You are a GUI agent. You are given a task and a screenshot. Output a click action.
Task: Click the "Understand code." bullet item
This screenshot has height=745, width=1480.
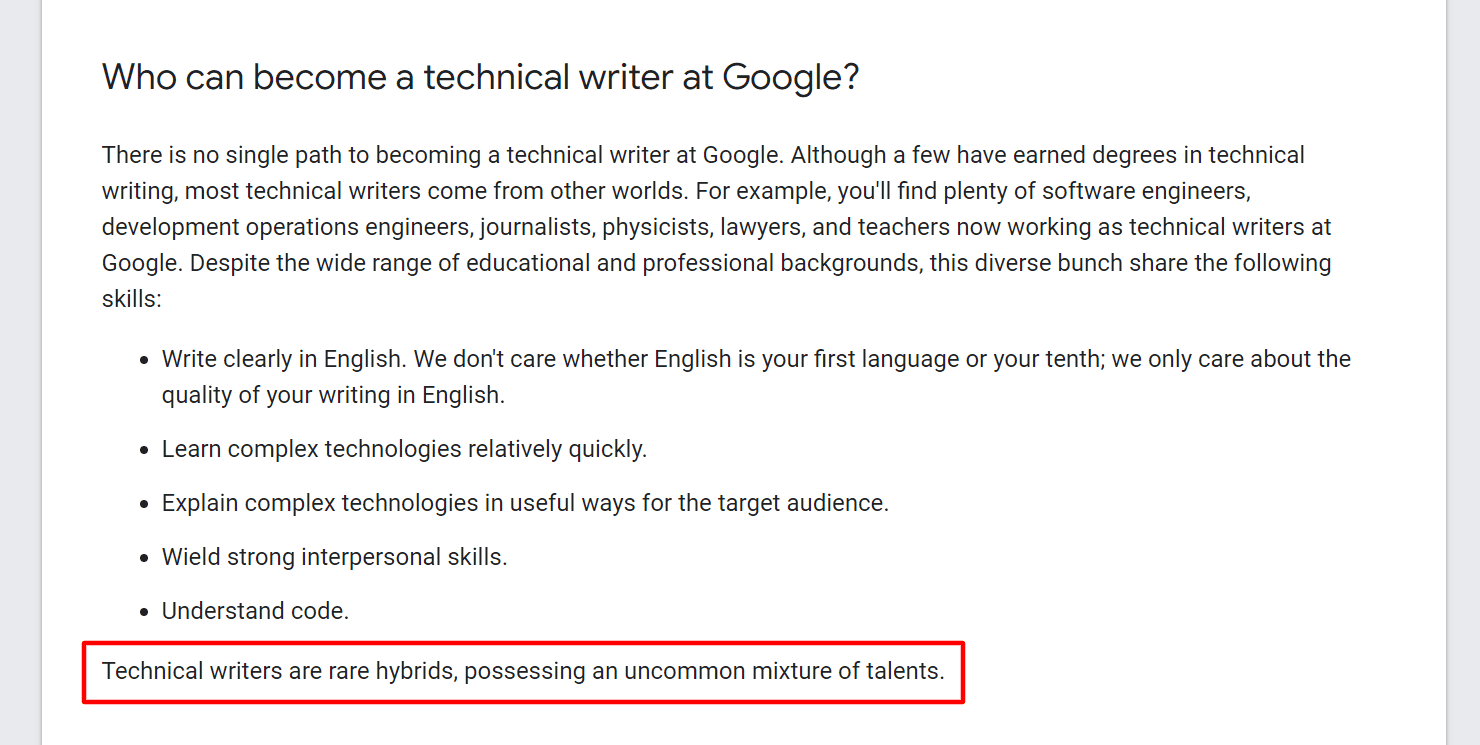click(x=255, y=611)
